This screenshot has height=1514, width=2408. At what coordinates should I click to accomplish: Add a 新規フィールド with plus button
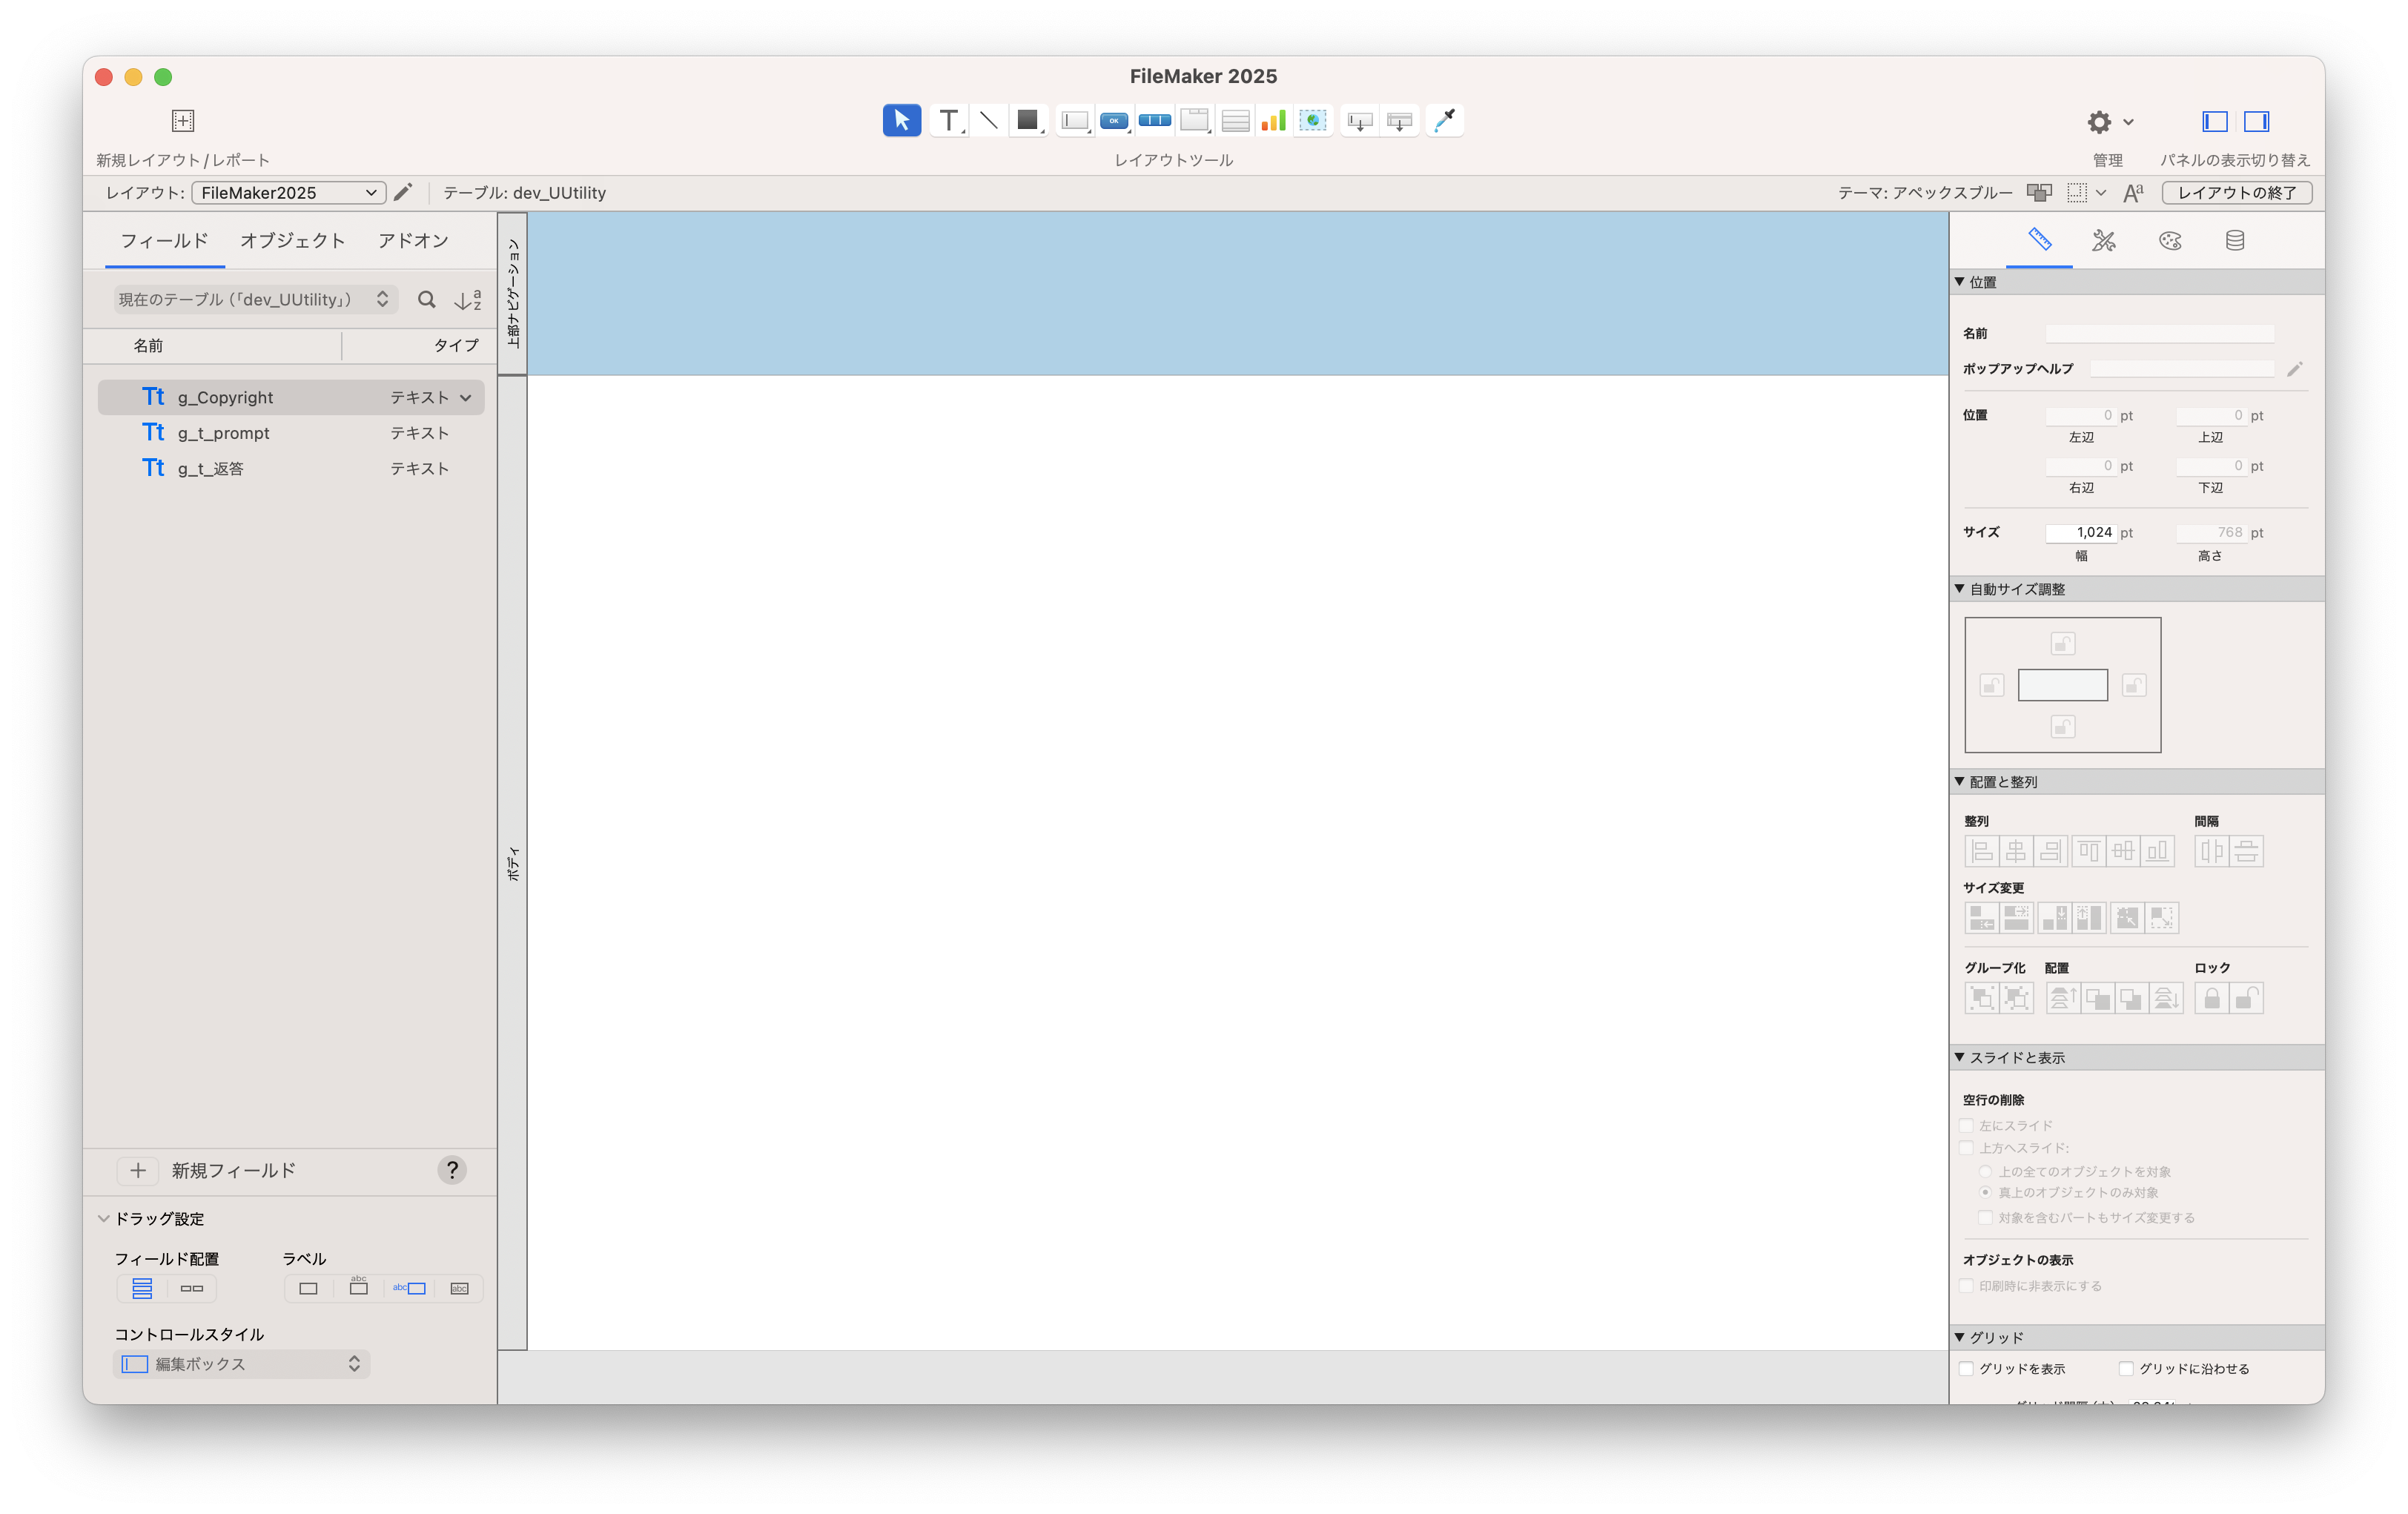pos(138,1170)
